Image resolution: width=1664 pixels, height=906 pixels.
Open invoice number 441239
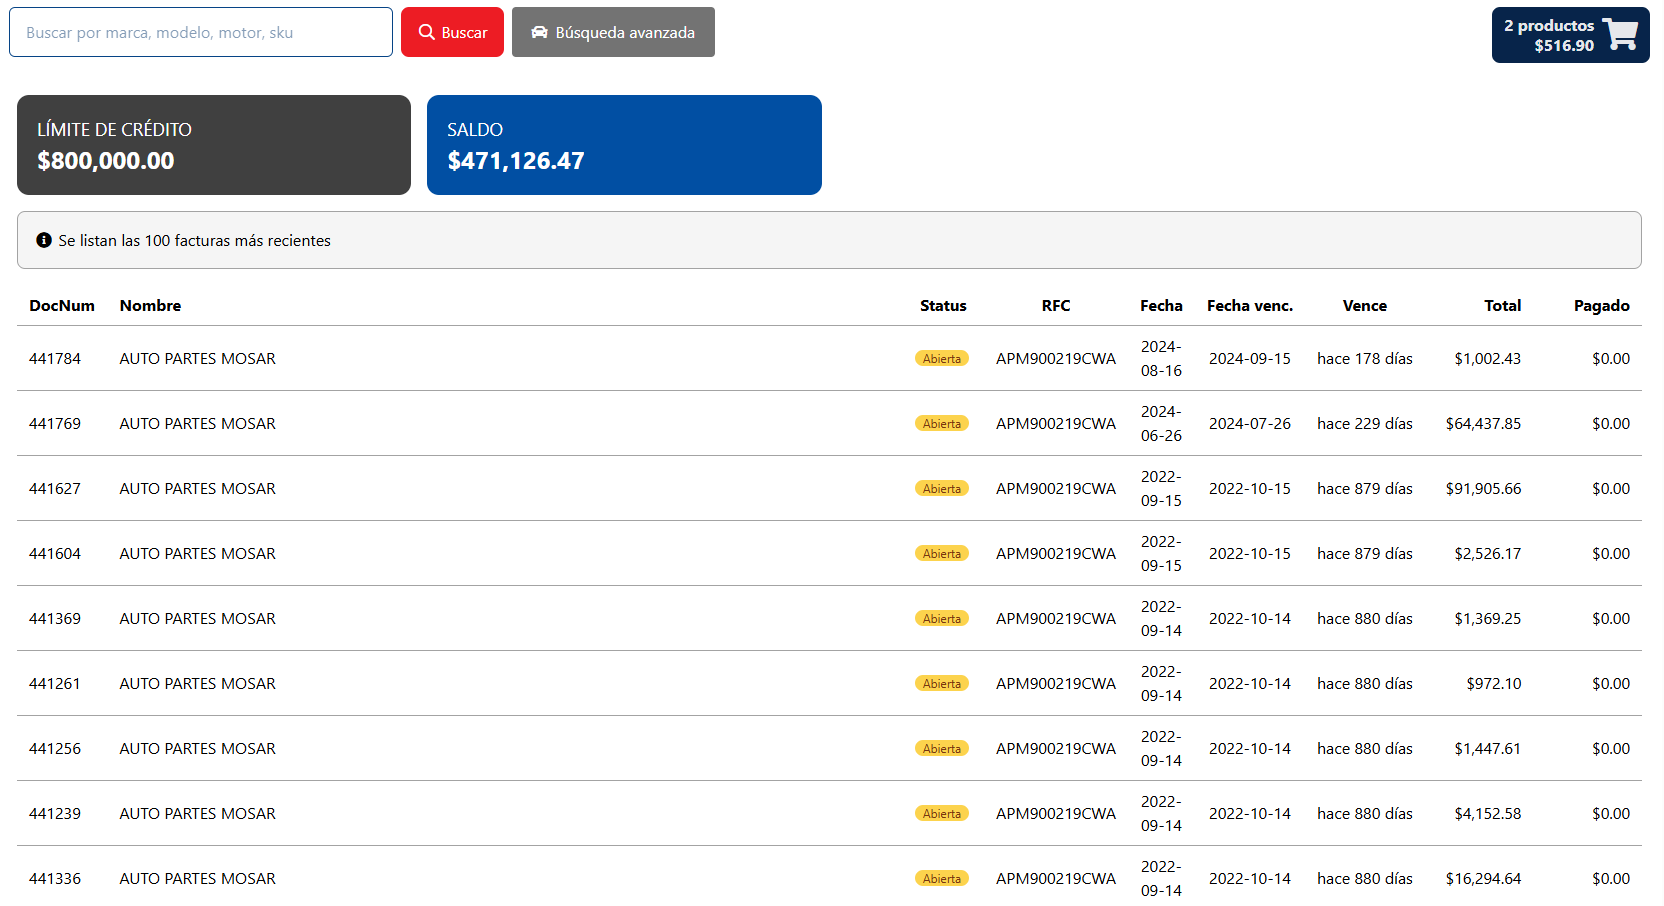[x=55, y=814]
